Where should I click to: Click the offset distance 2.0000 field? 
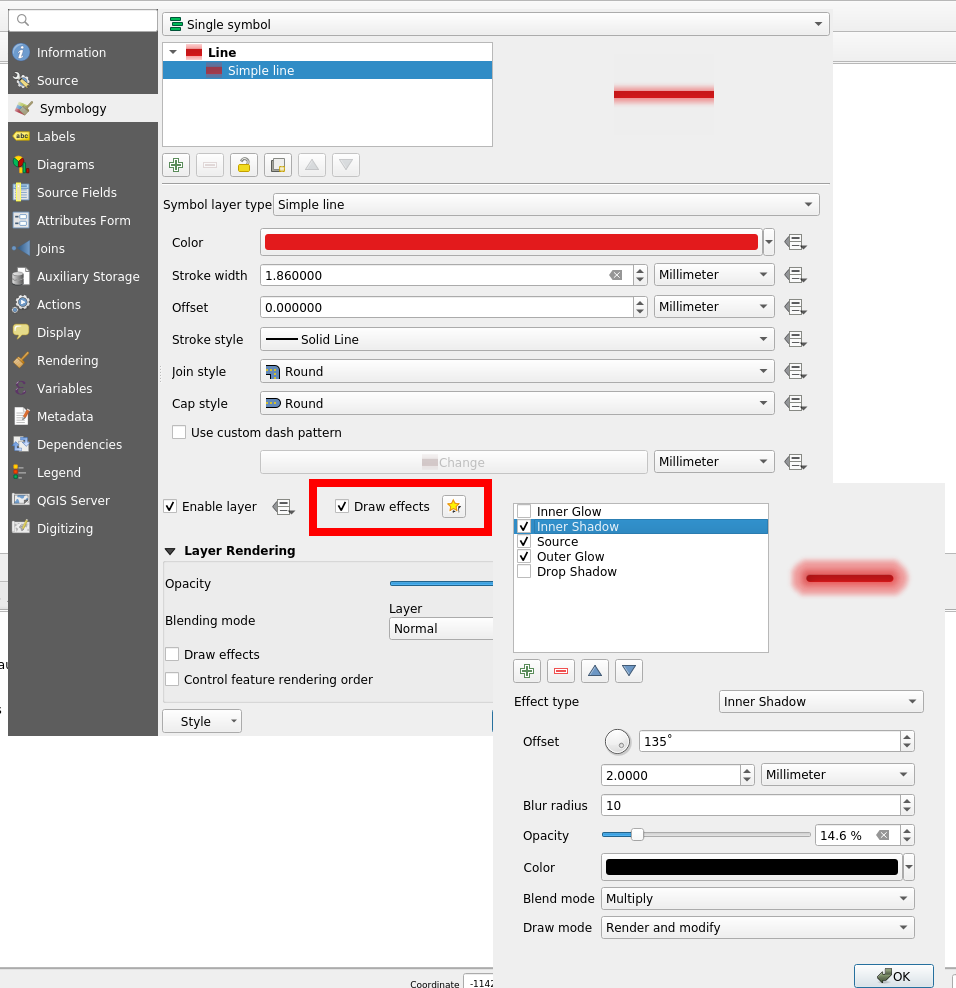click(x=671, y=775)
